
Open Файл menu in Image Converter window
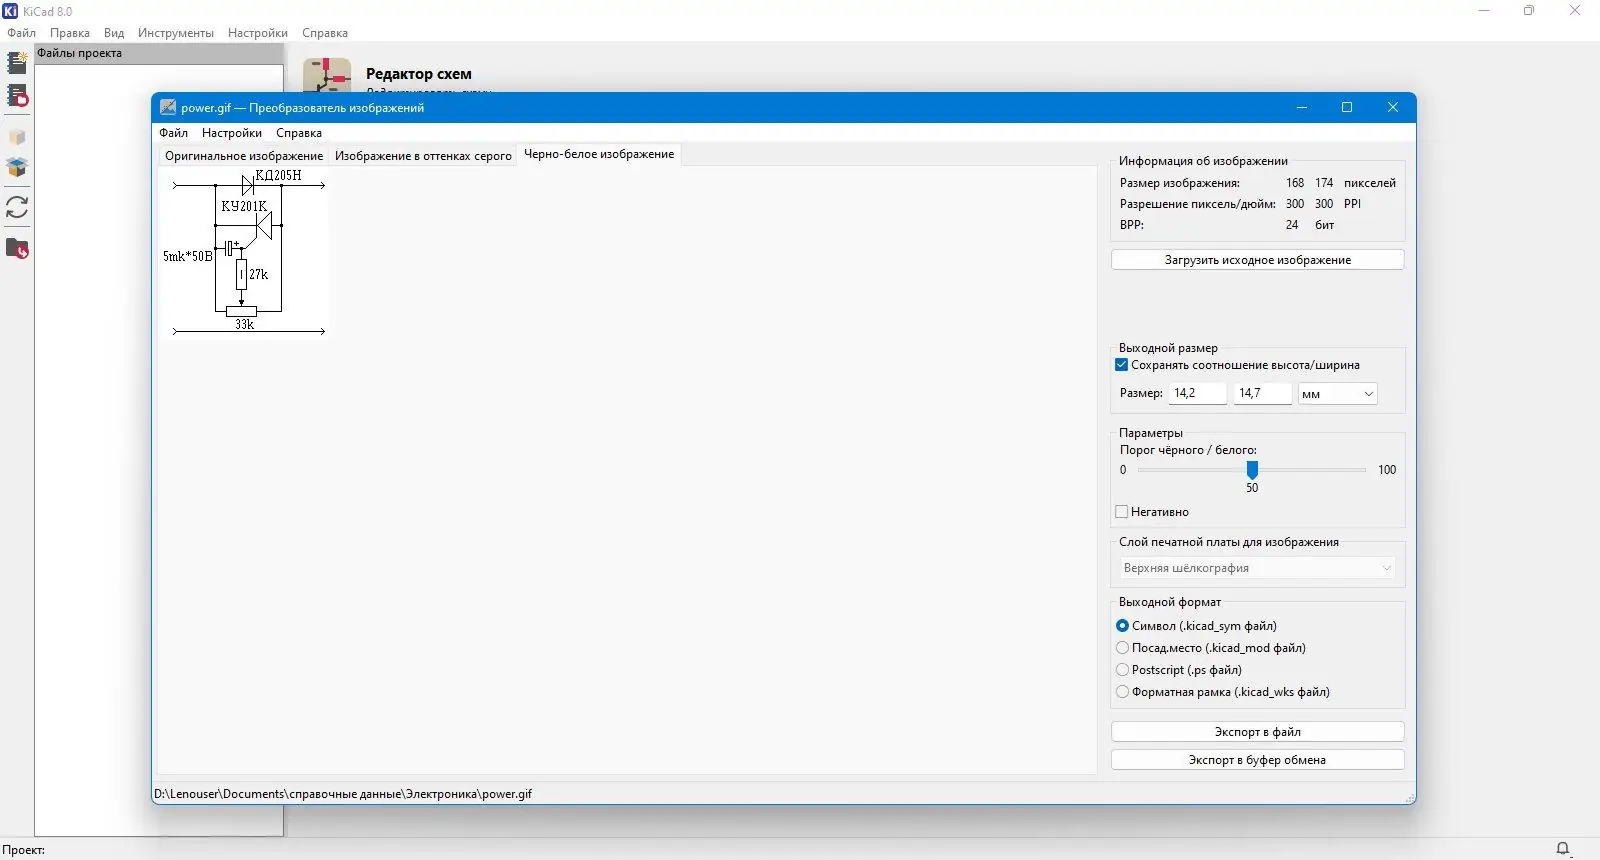click(173, 133)
